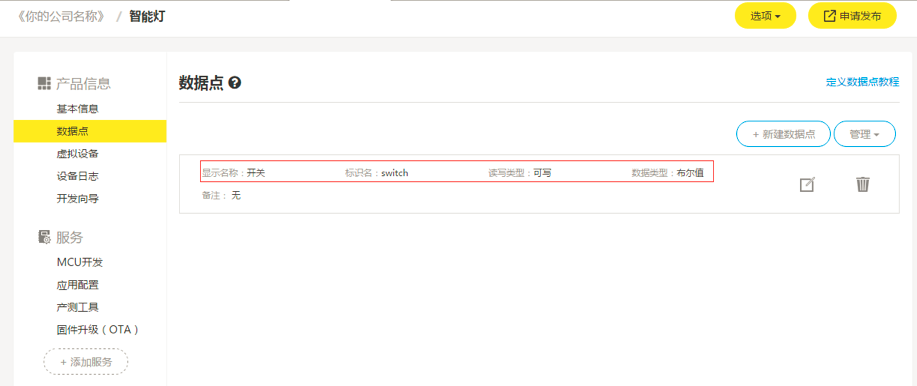Click the 产品信息 grid icon
The height and width of the screenshot is (386, 917).
[44, 84]
